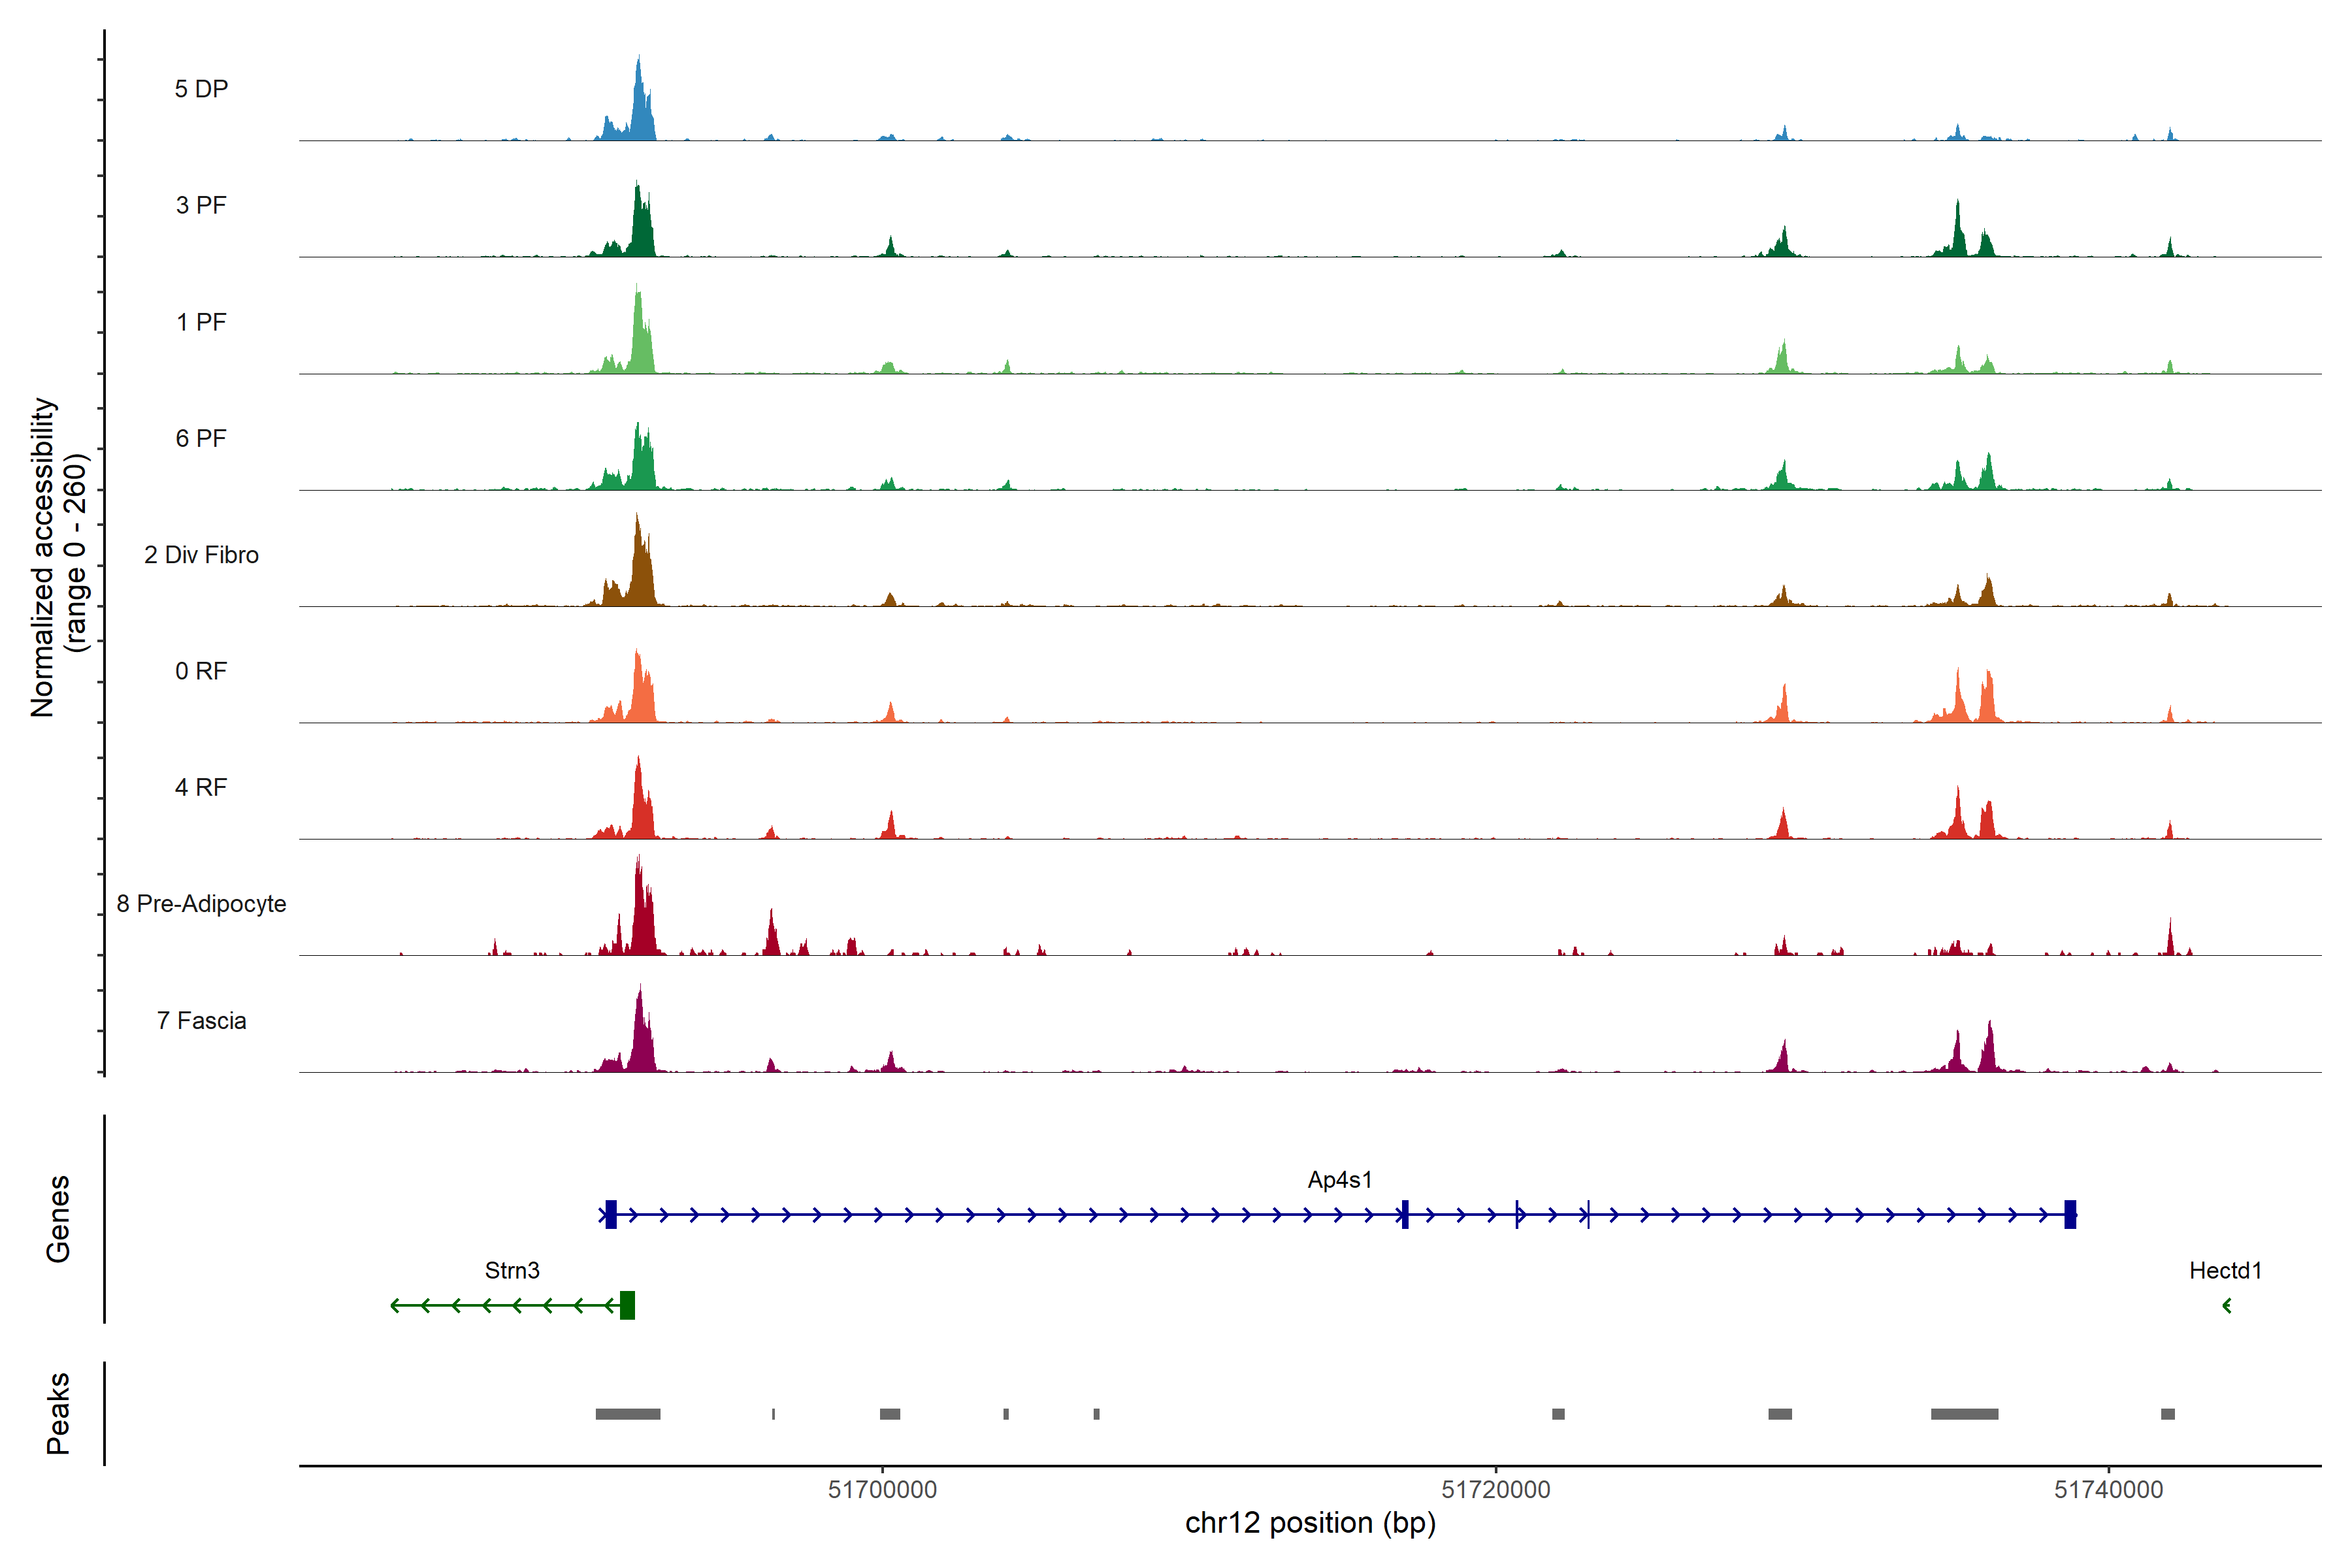
Task: Click the green Strn3 exon block
Action: (x=627, y=1305)
